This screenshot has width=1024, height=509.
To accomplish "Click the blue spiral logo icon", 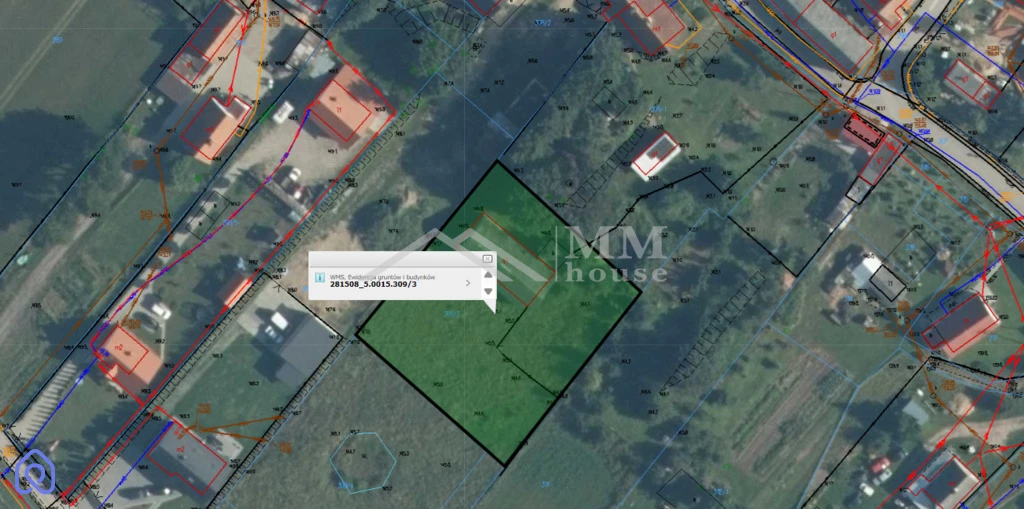I will (x=32, y=468).
